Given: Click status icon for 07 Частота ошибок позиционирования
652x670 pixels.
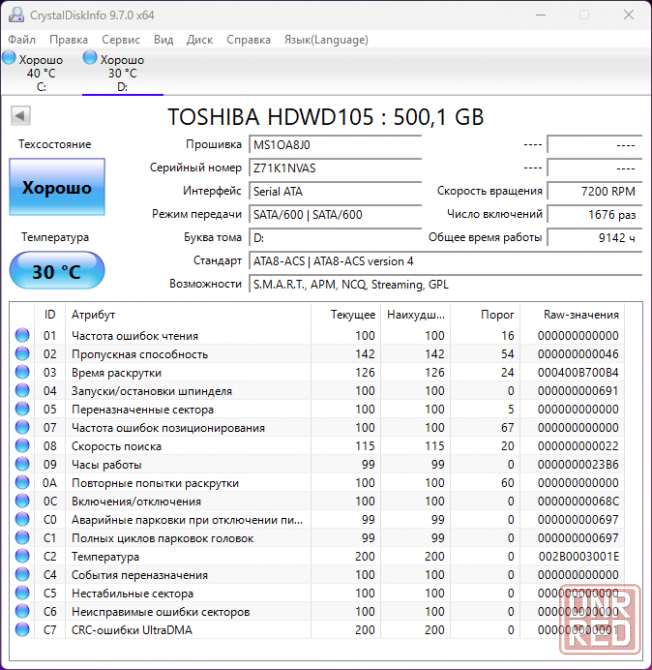Looking at the screenshot, I should (x=22, y=427).
